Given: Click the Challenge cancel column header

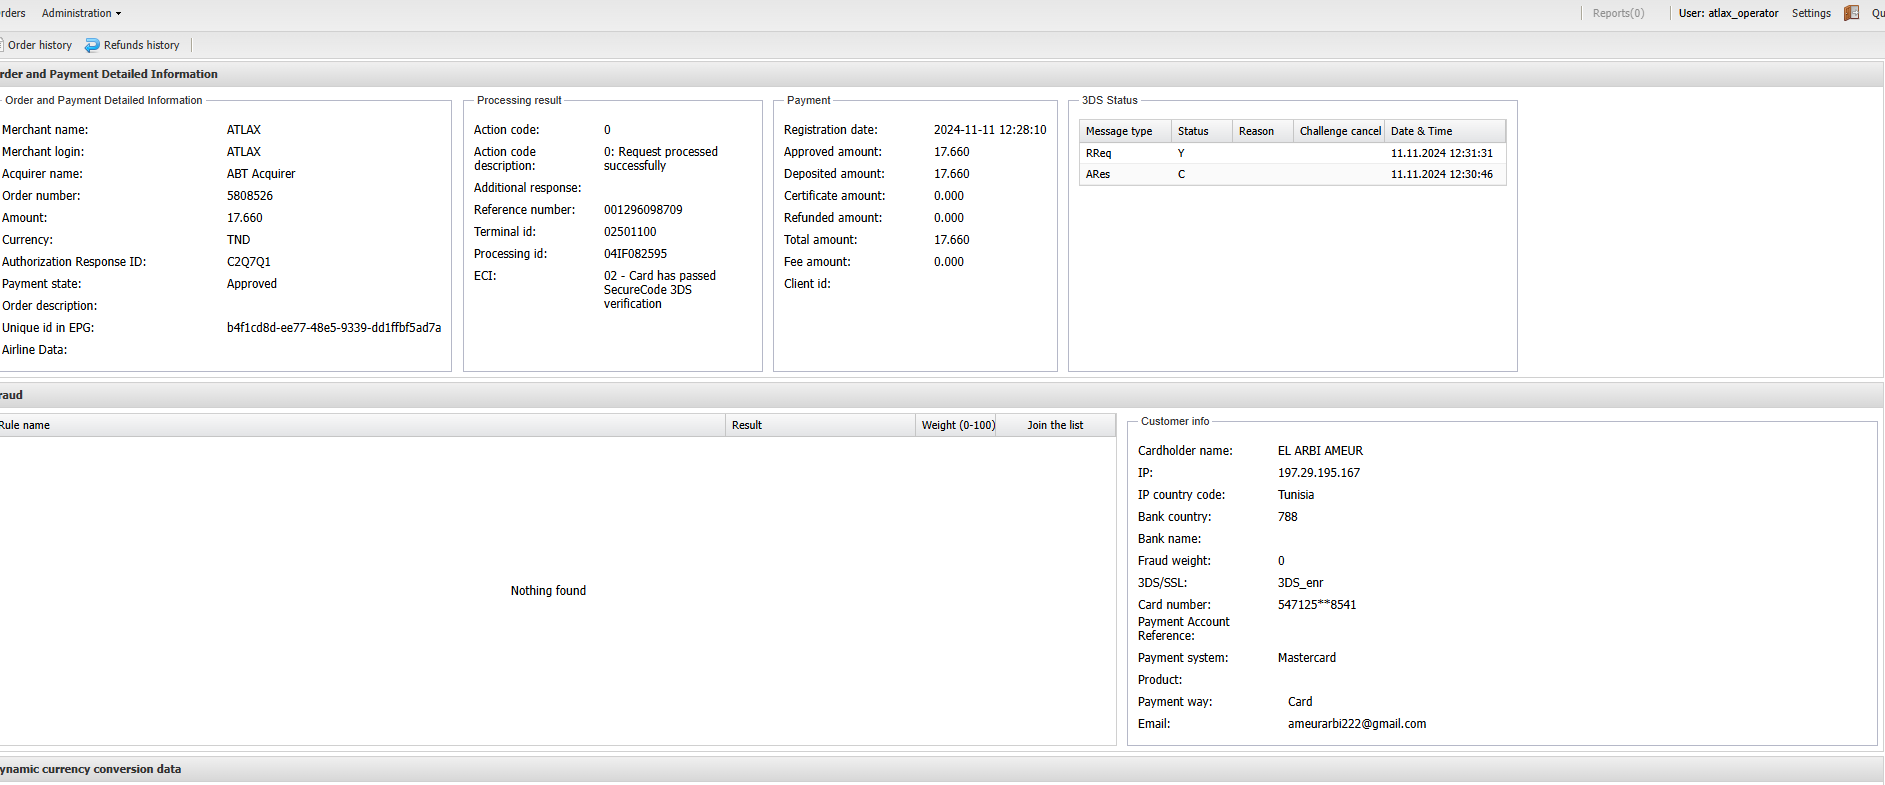Looking at the screenshot, I should pyautogui.click(x=1339, y=131).
